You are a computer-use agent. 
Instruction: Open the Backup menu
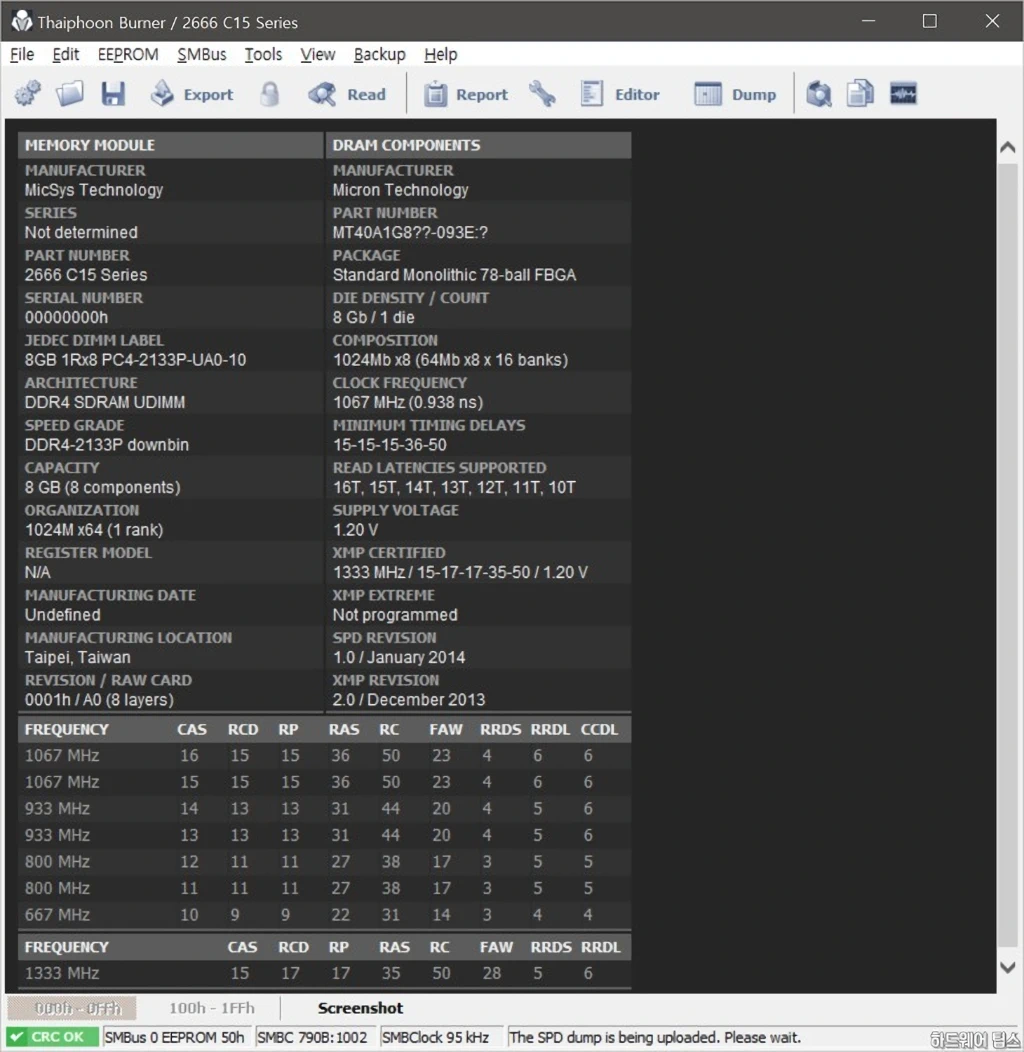[380, 54]
